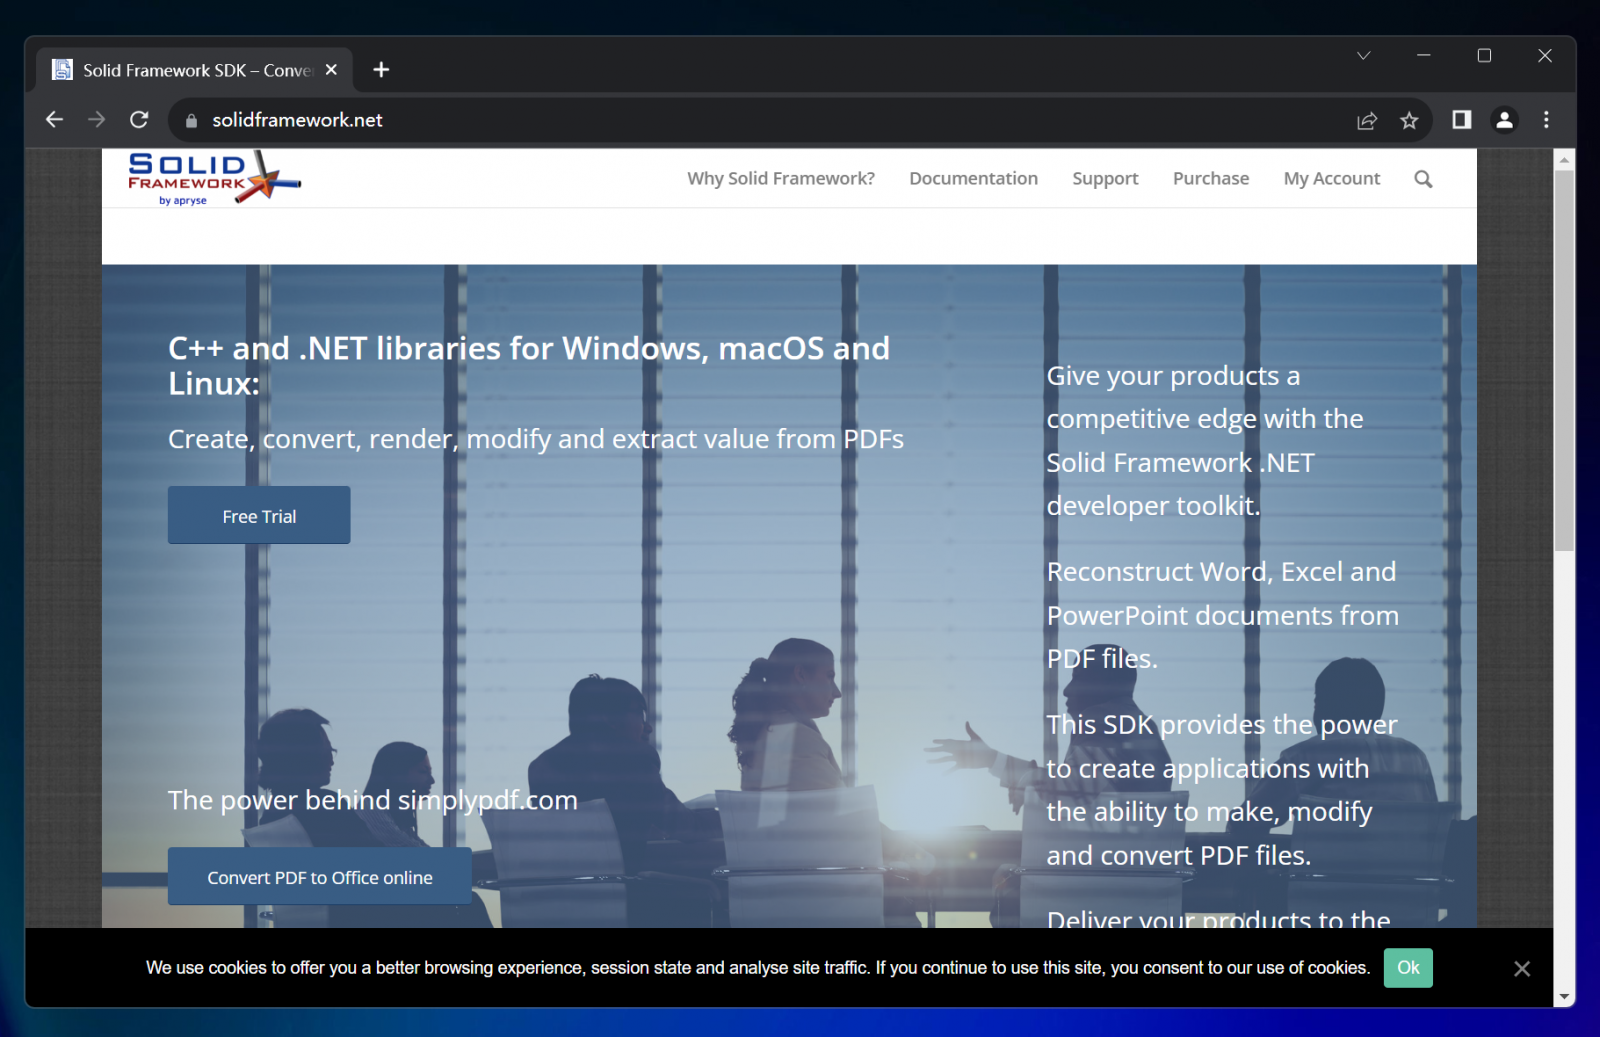Click the scrollbar down arrow
Screen dimensions: 1600x1037
(x=1564, y=997)
